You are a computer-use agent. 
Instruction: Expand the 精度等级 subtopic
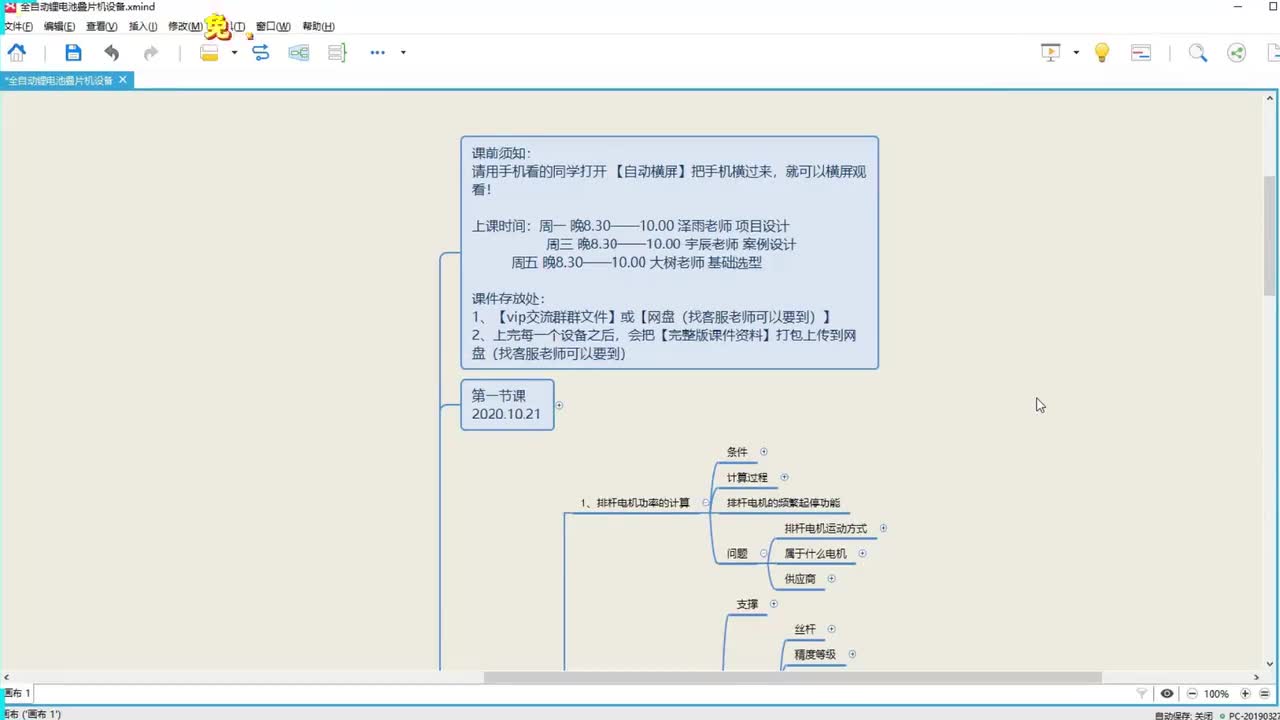point(852,654)
